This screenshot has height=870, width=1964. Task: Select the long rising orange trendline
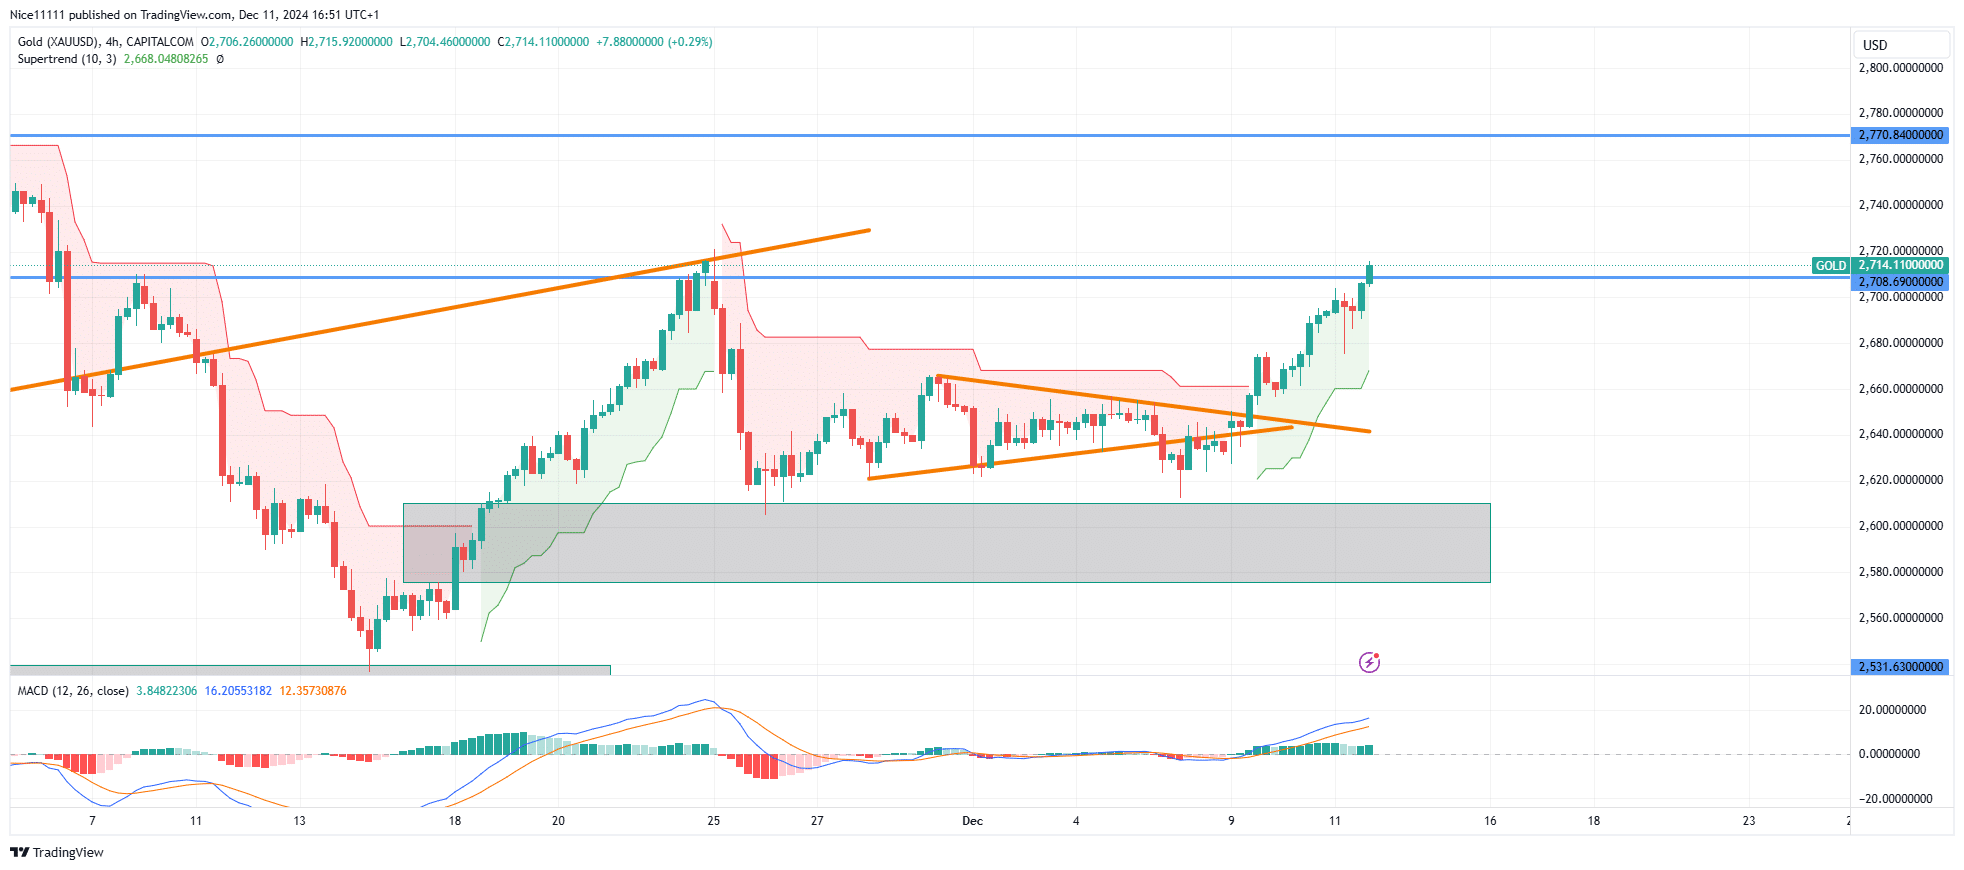click(x=440, y=310)
